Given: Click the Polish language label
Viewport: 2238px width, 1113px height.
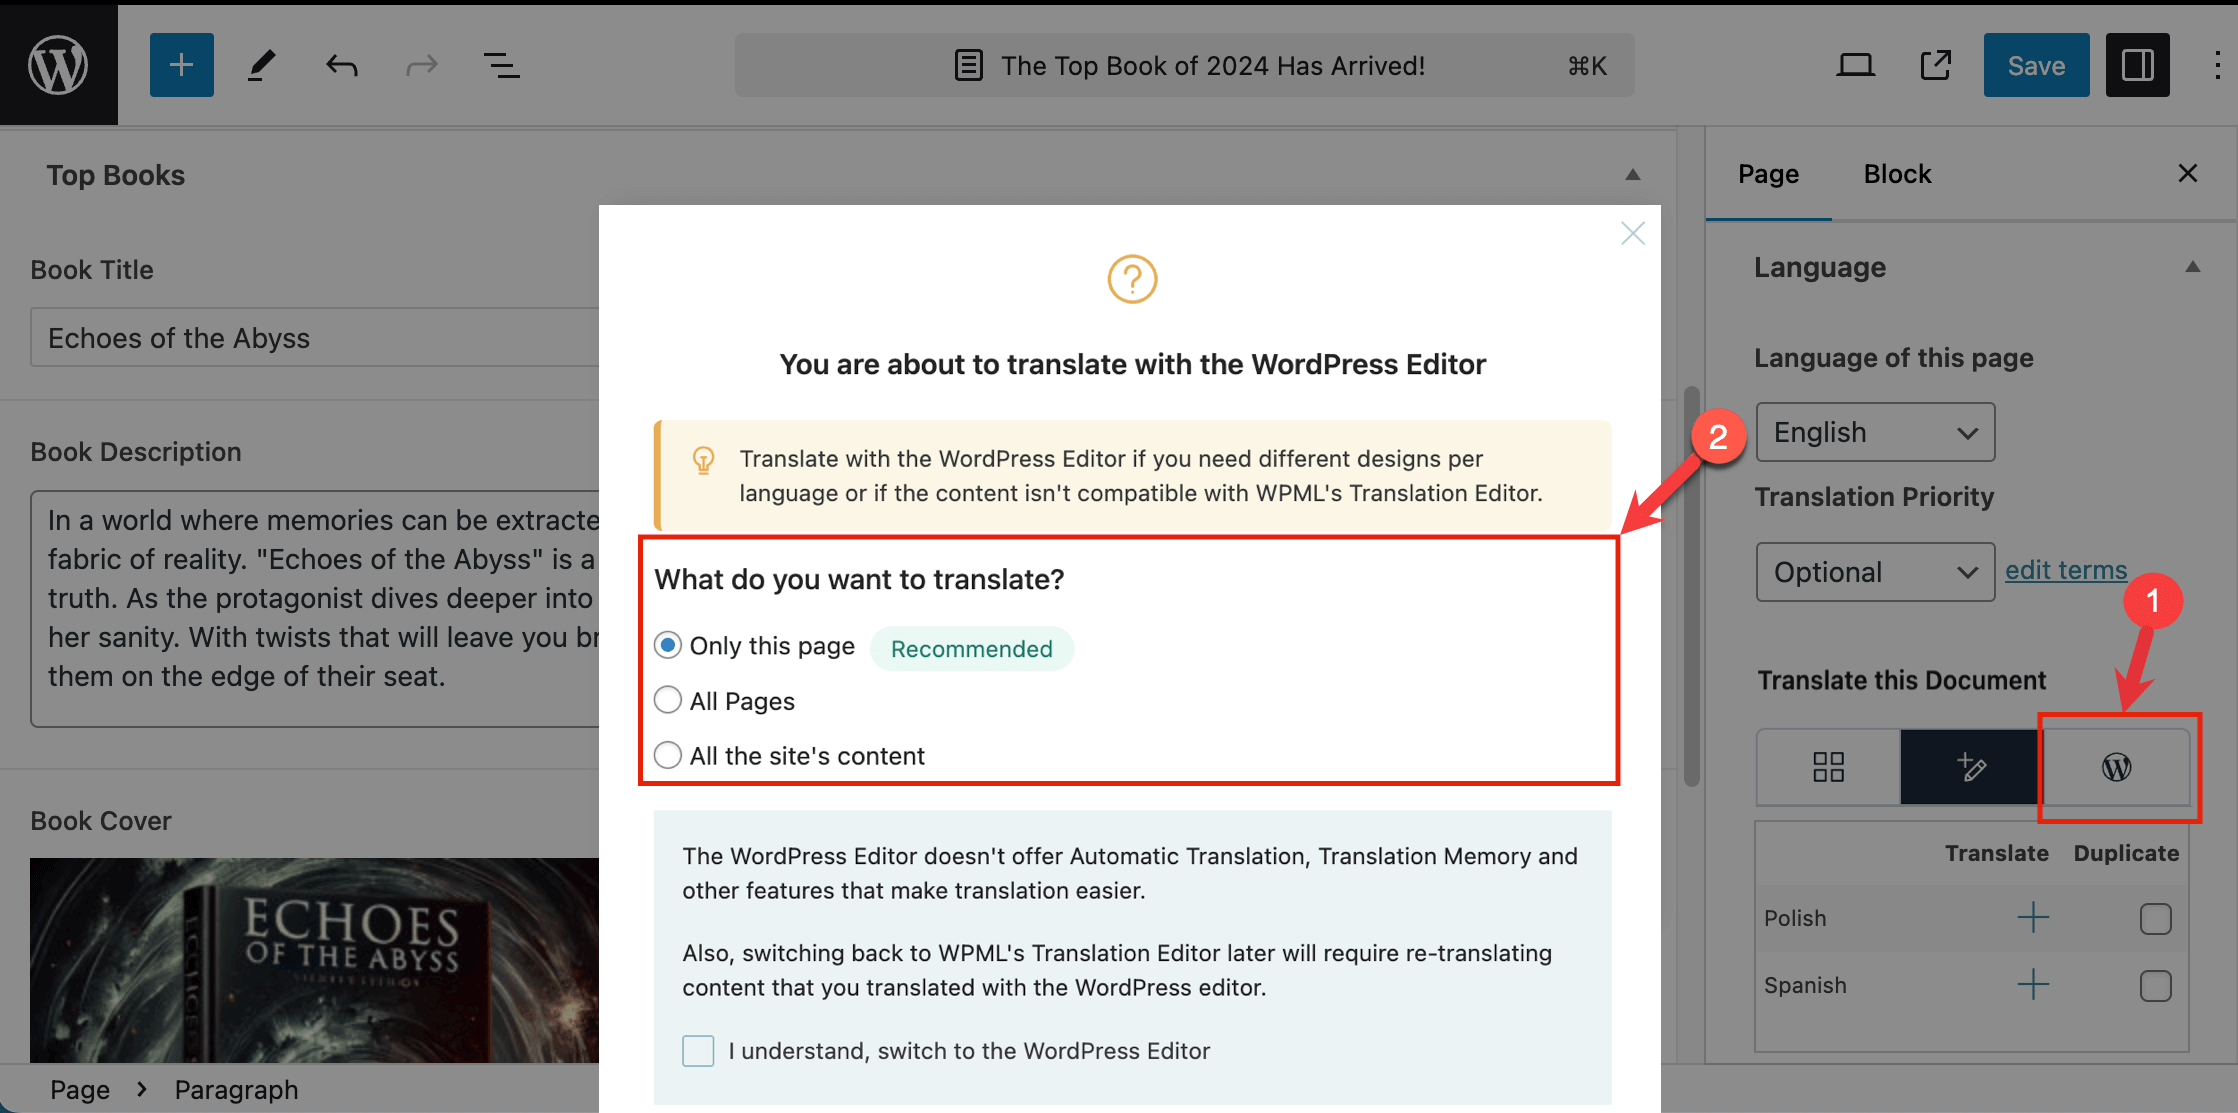Looking at the screenshot, I should [x=1794, y=918].
